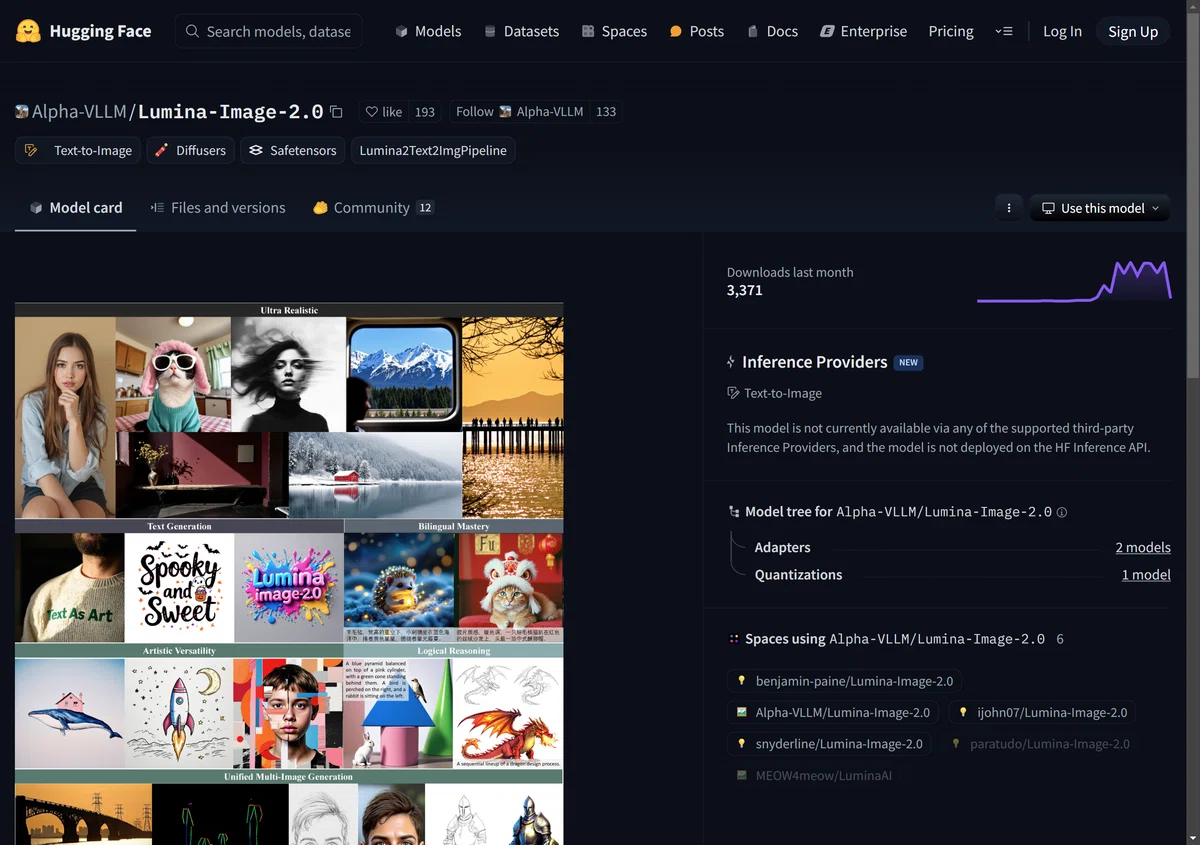Open paratudo/Lumina-Image-2.0 space

[1041, 743]
